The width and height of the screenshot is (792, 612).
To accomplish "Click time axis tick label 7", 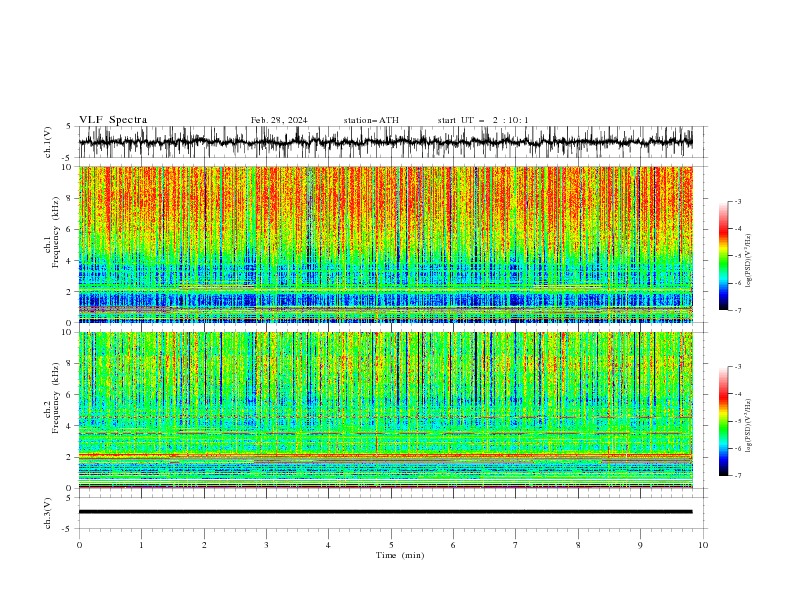I will point(516,545).
